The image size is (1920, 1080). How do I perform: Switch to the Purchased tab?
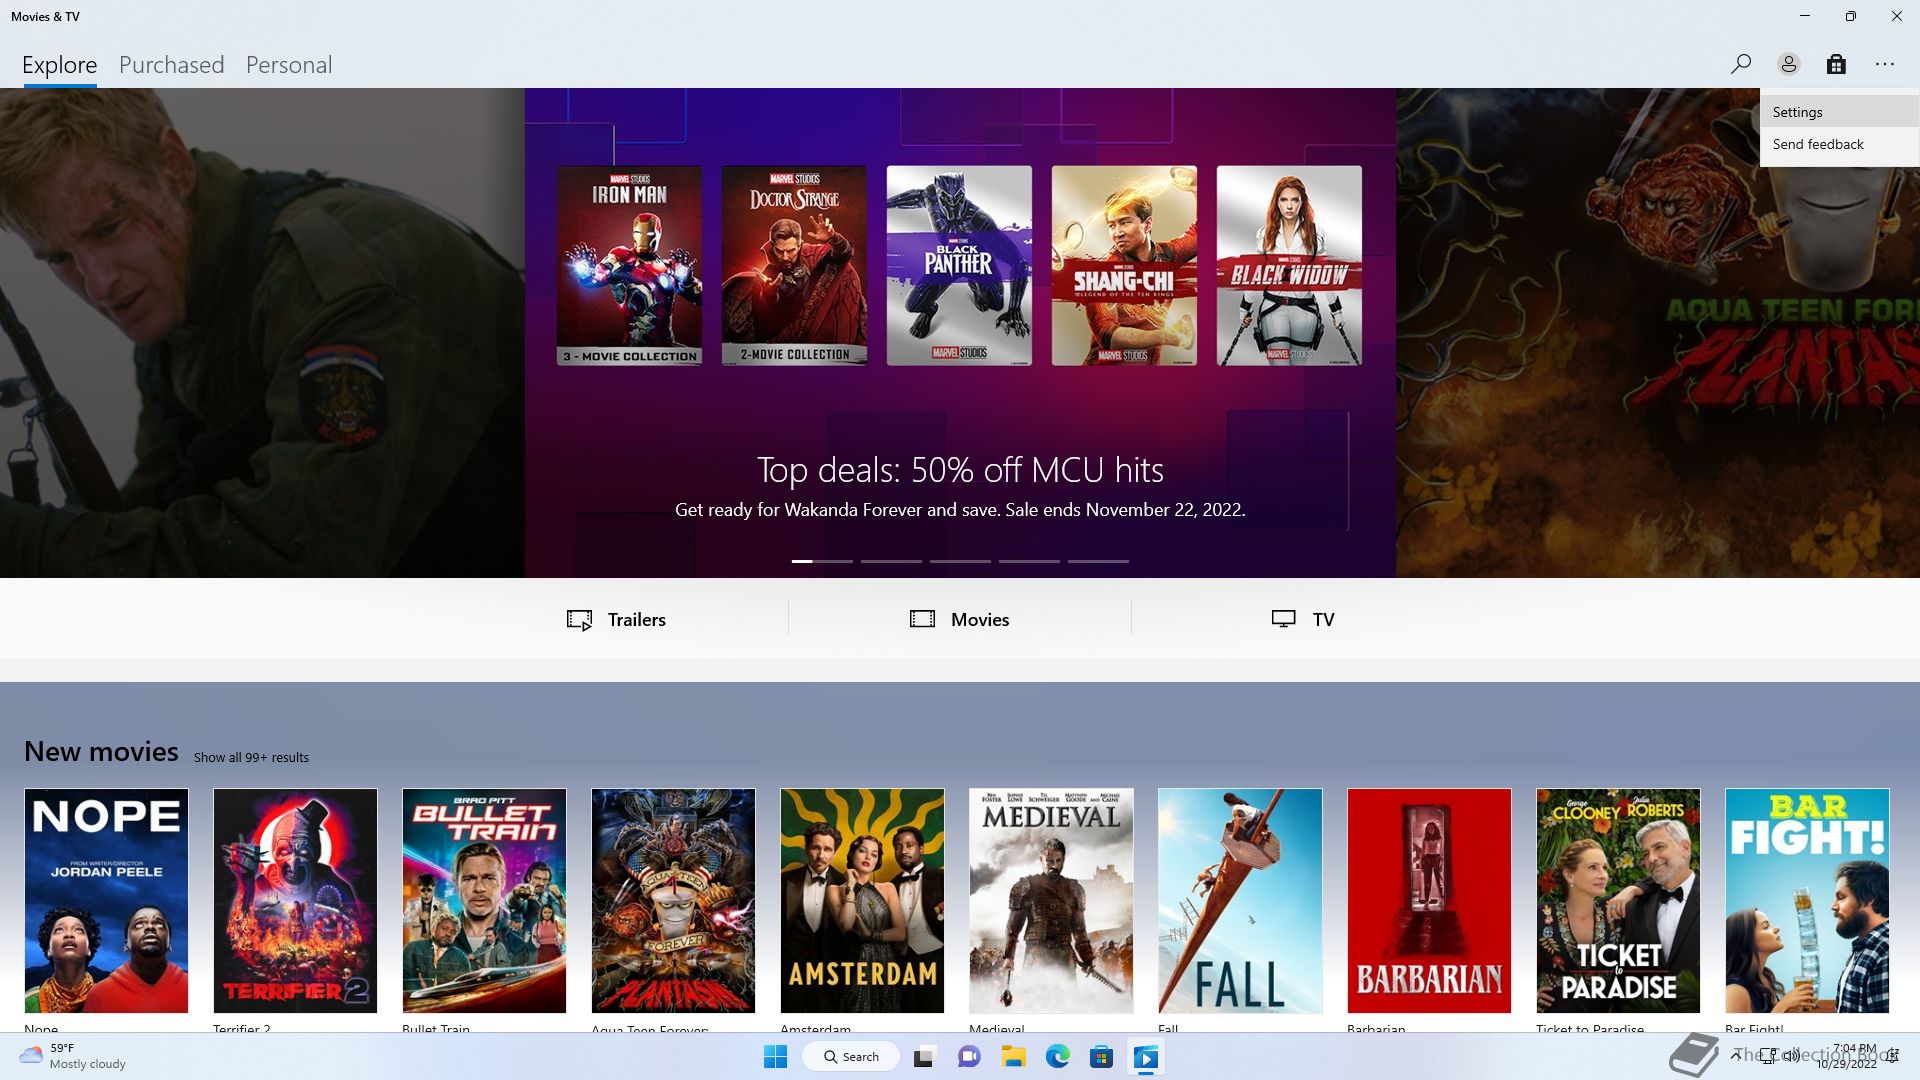(171, 65)
